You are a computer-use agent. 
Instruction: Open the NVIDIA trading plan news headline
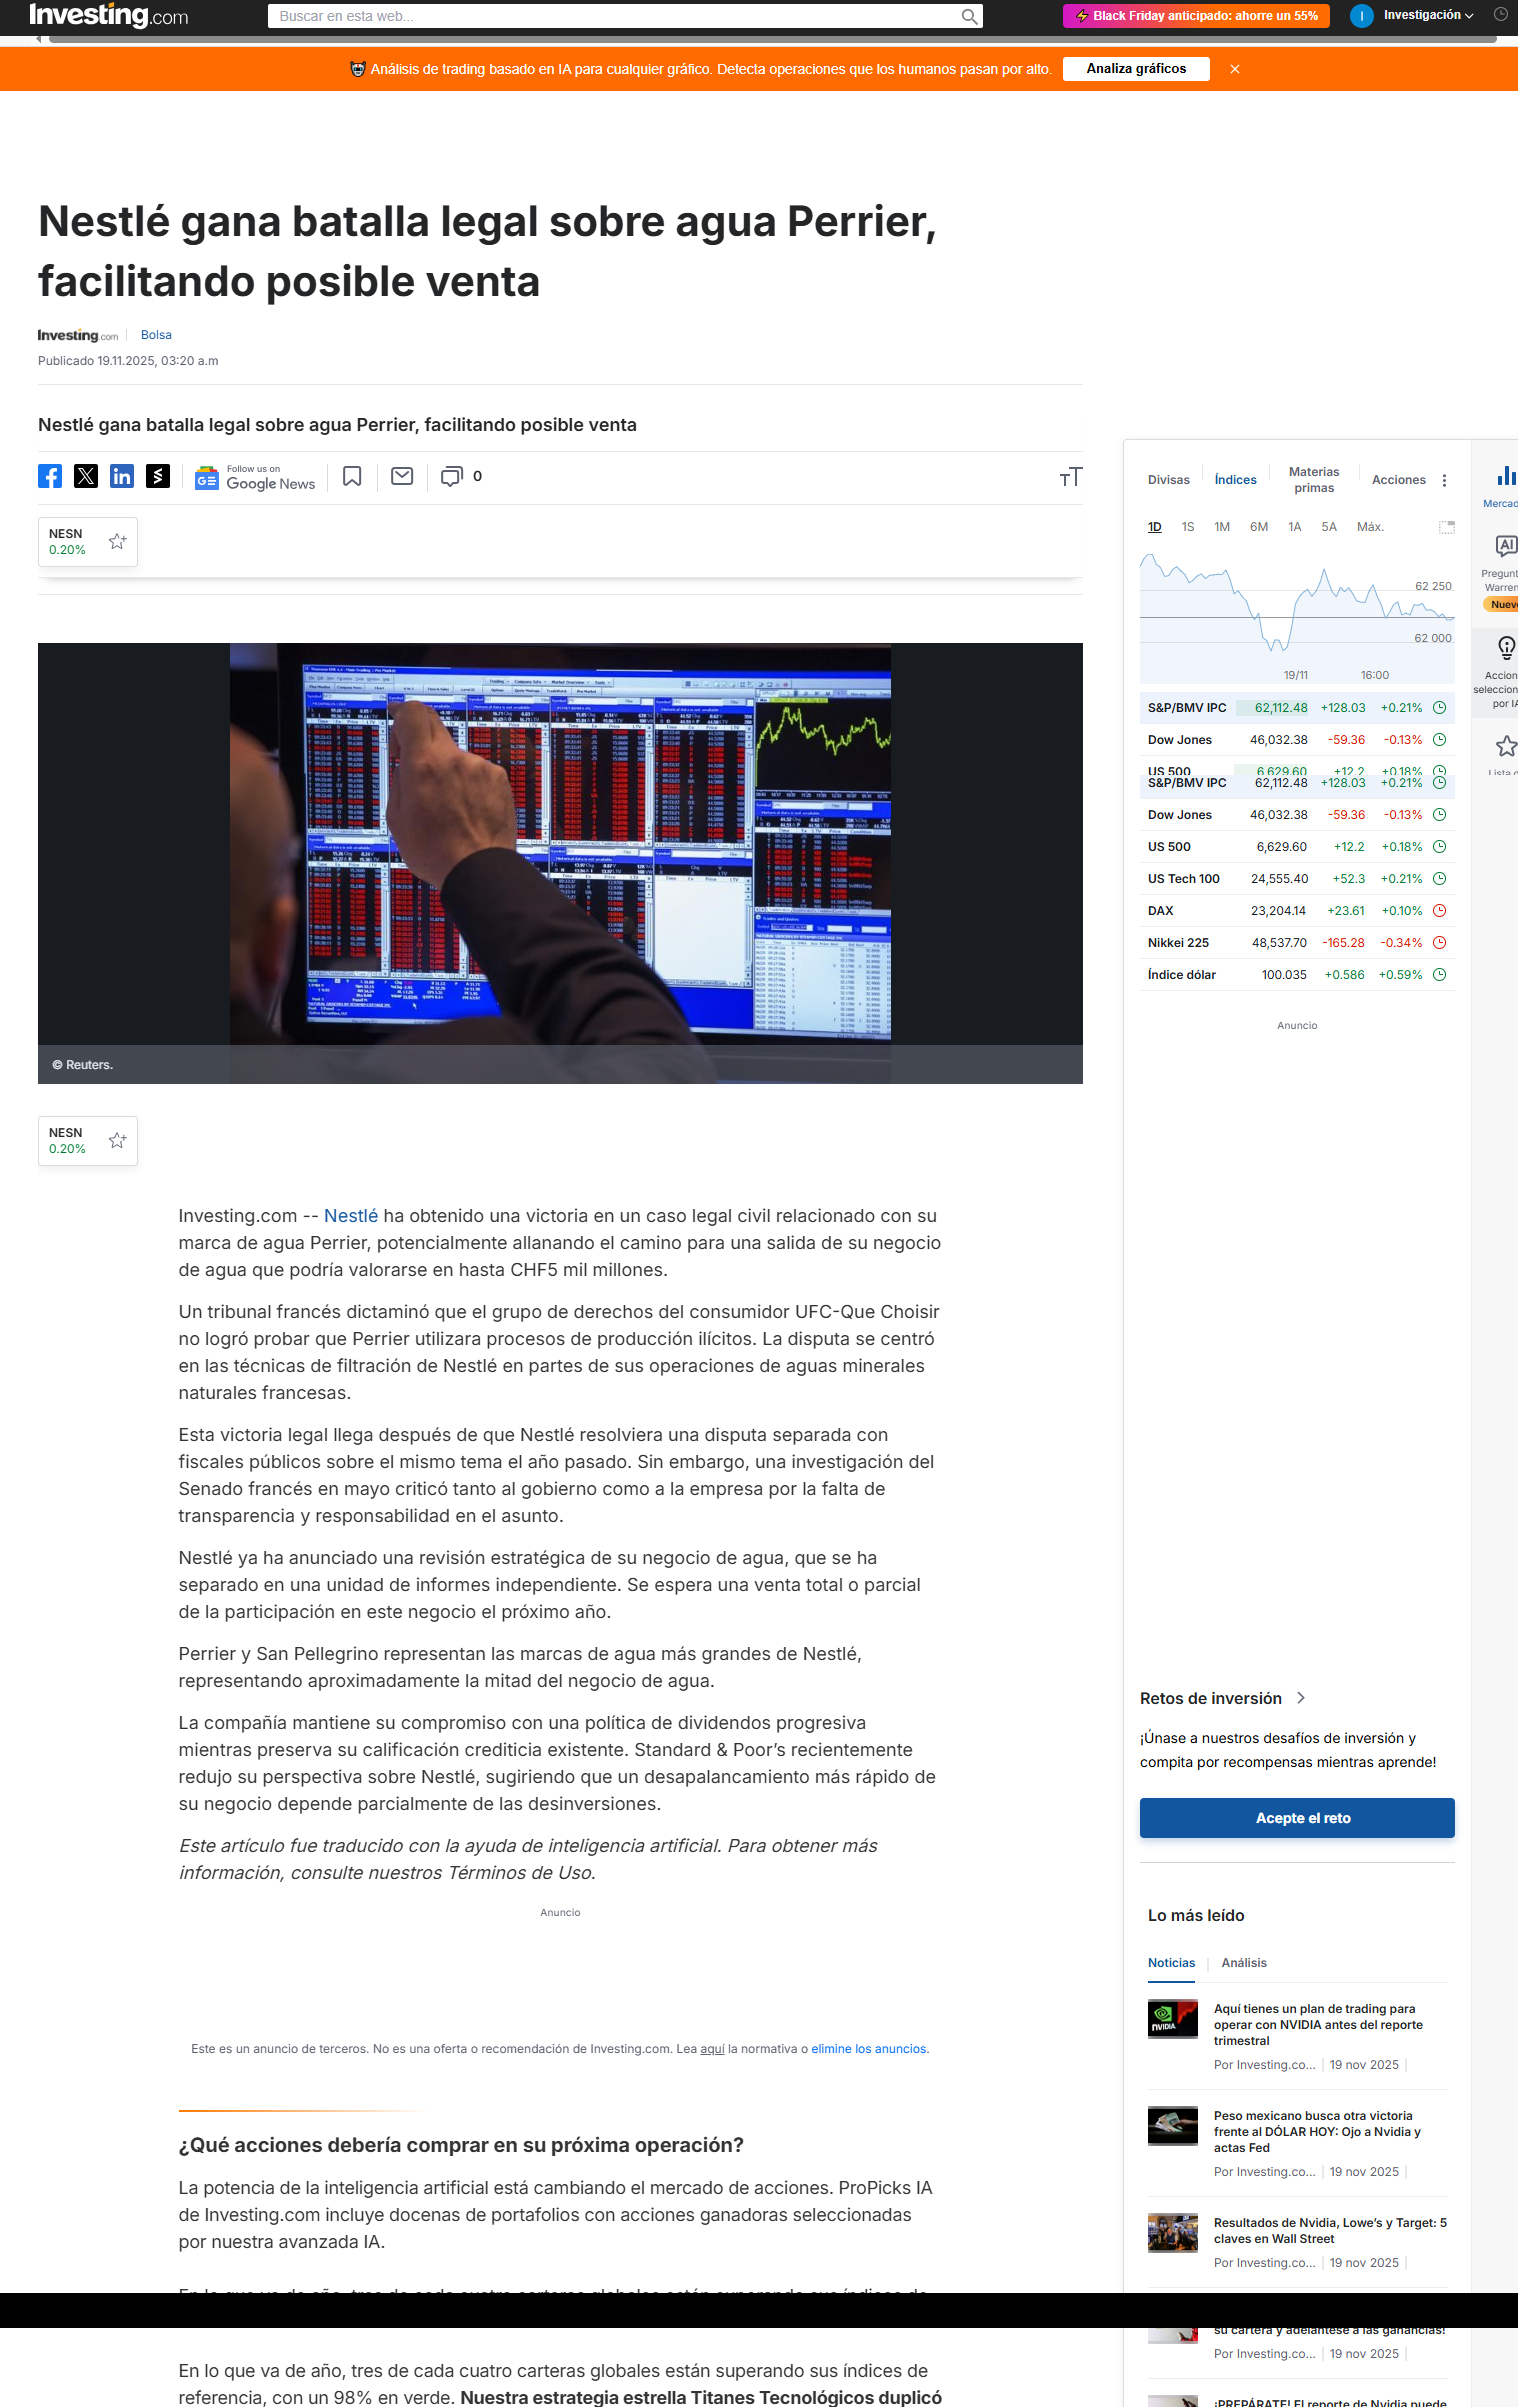click(1318, 2025)
